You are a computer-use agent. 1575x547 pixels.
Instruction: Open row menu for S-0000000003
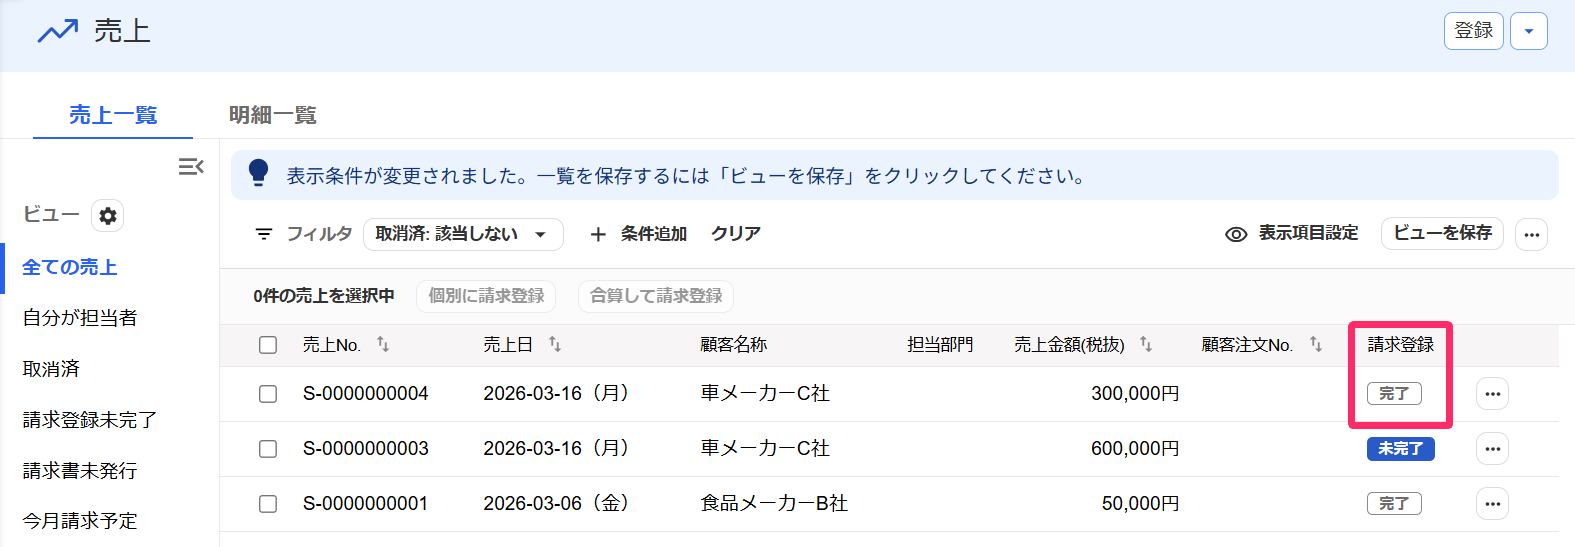(1493, 449)
